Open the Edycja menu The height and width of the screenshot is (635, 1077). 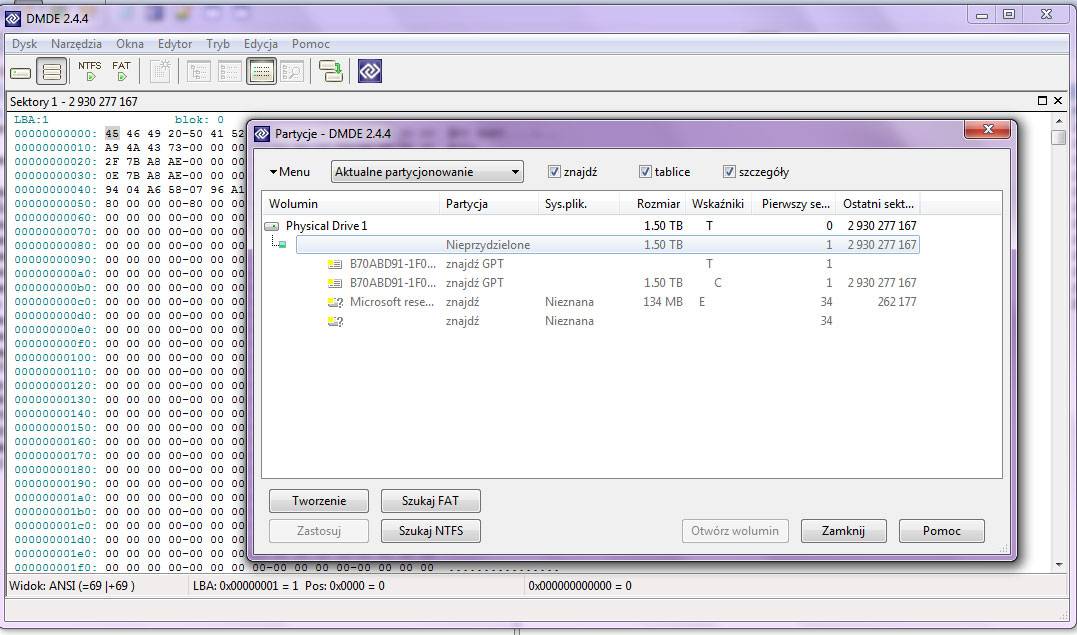tap(261, 44)
